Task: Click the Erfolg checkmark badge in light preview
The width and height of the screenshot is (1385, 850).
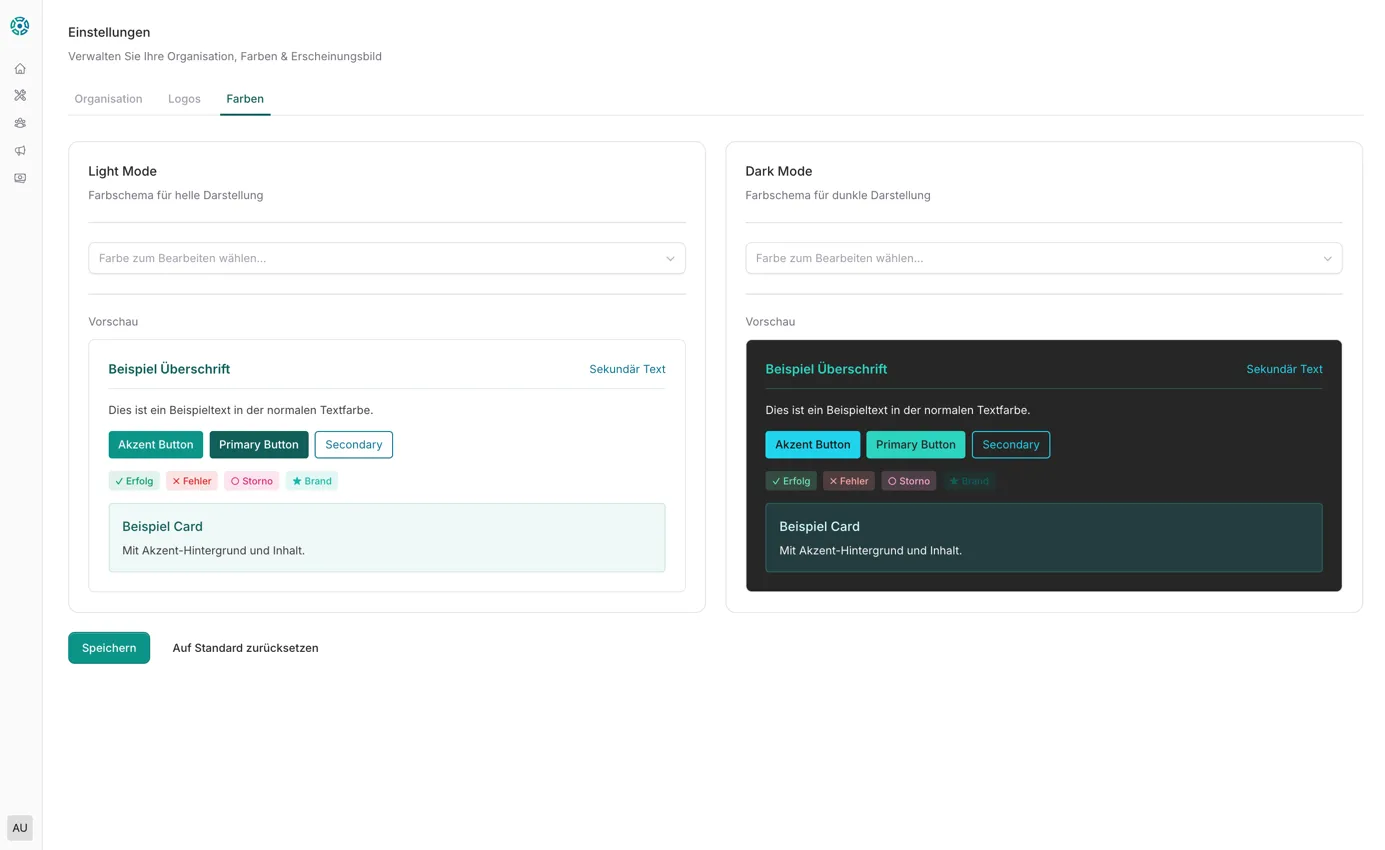Action: [134, 481]
